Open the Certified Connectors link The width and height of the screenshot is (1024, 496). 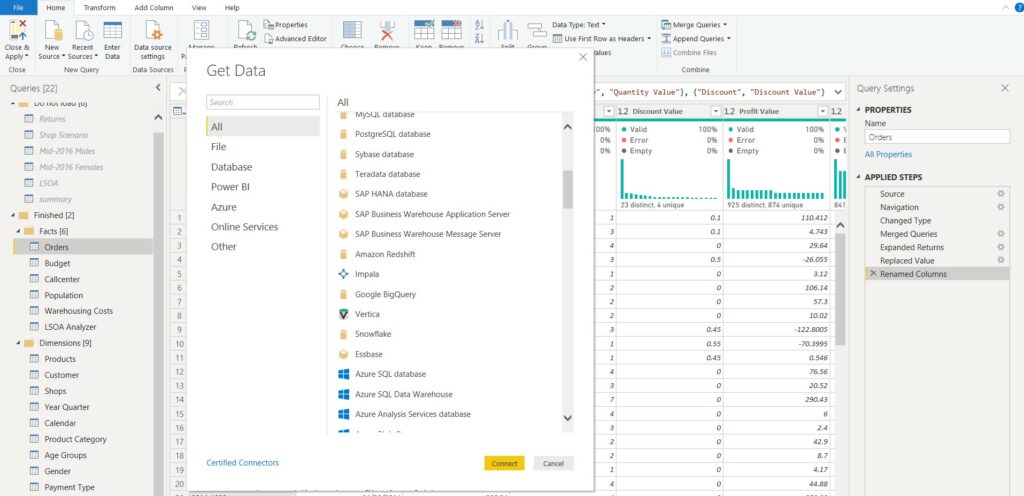[x=242, y=463]
